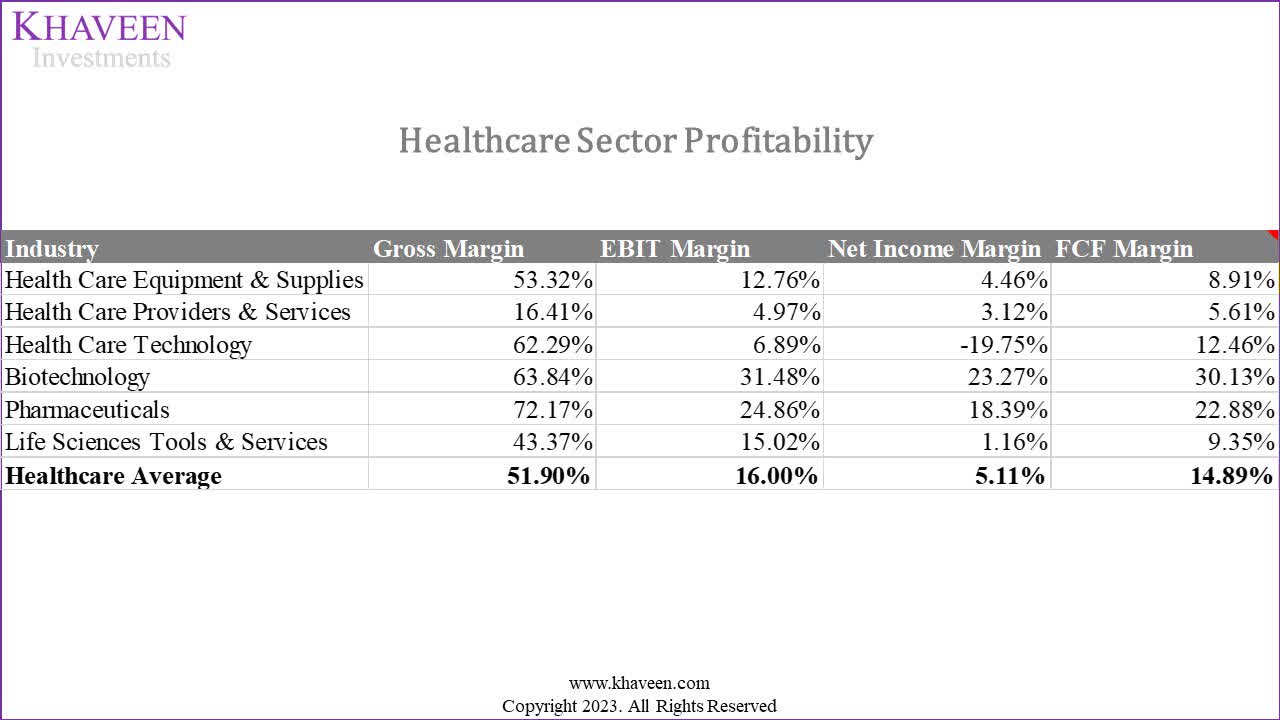Open the www.khaveen.com link
This screenshot has height=720, width=1280.
[639, 683]
